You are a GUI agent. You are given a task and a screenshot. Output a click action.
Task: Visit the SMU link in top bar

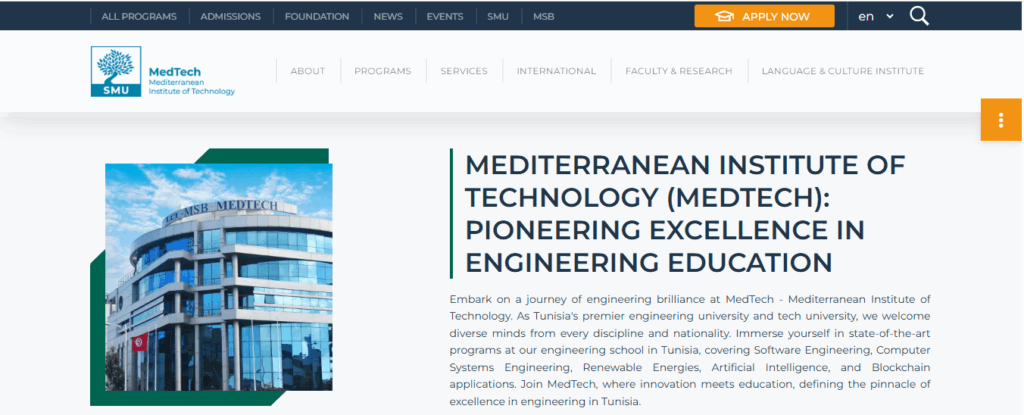(498, 17)
